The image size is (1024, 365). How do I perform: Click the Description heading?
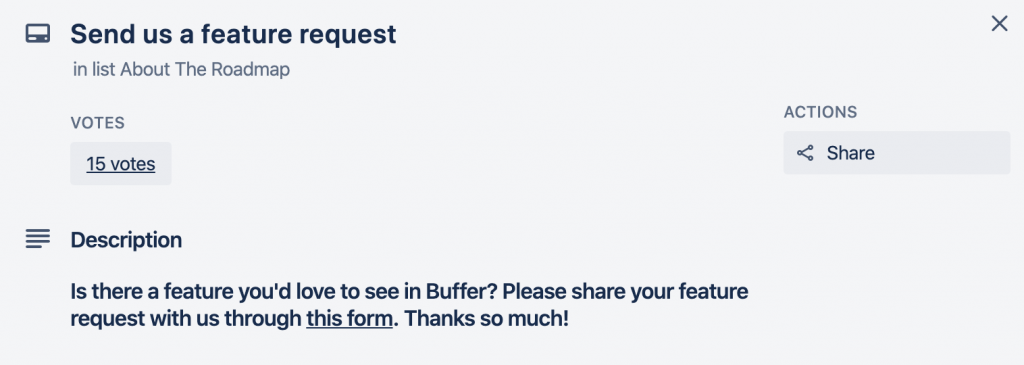(126, 240)
